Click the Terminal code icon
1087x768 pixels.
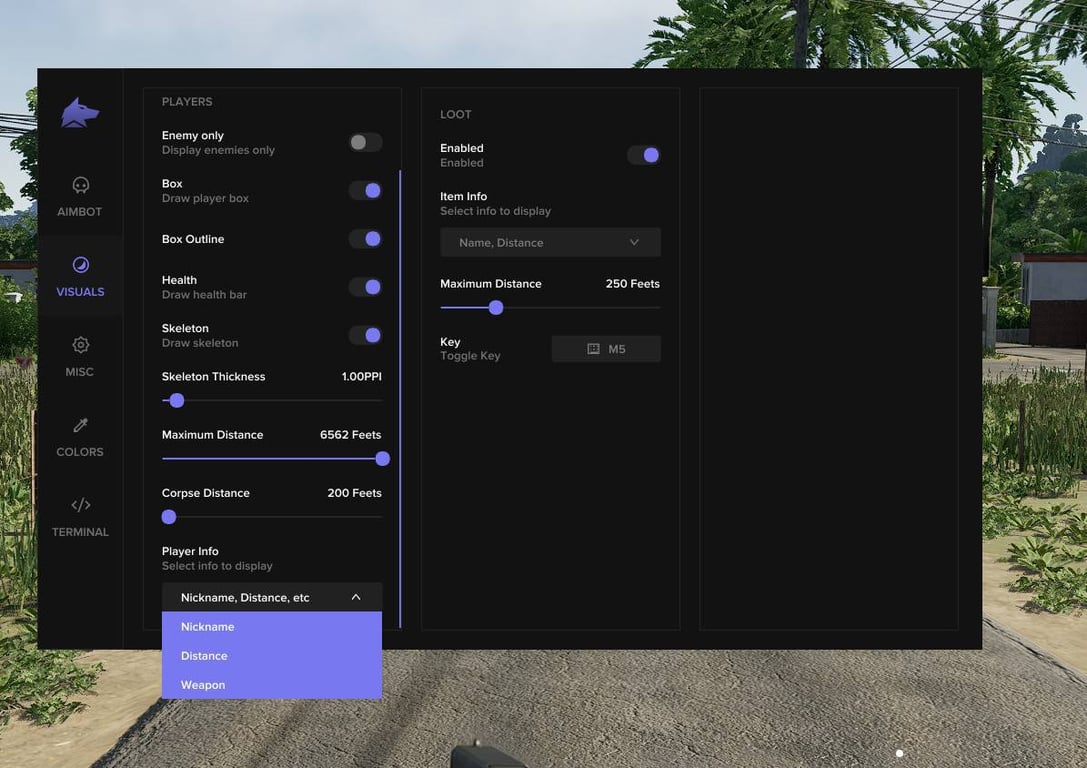tap(80, 505)
